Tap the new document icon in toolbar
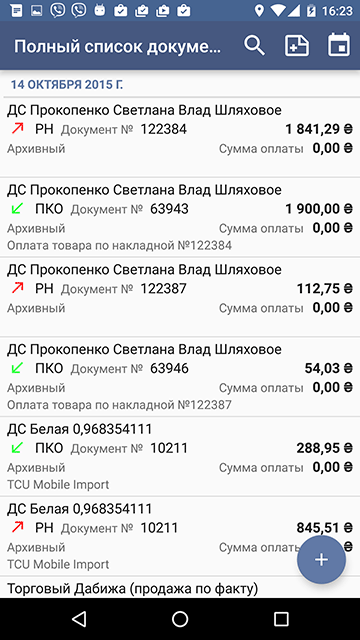This screenshot has height=640, width=360. coord(297,45)
